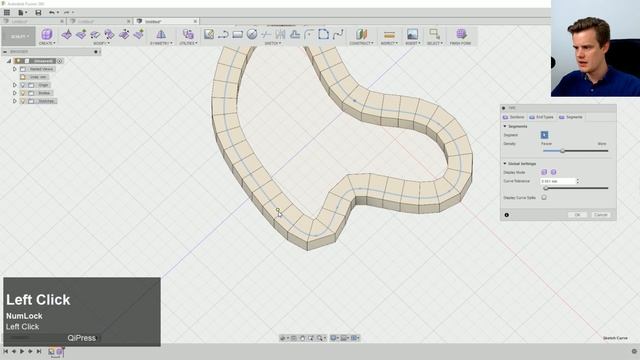Expand the Named Views folder
The width and height of the screenshot is (640, 360).
click(15, 69)
